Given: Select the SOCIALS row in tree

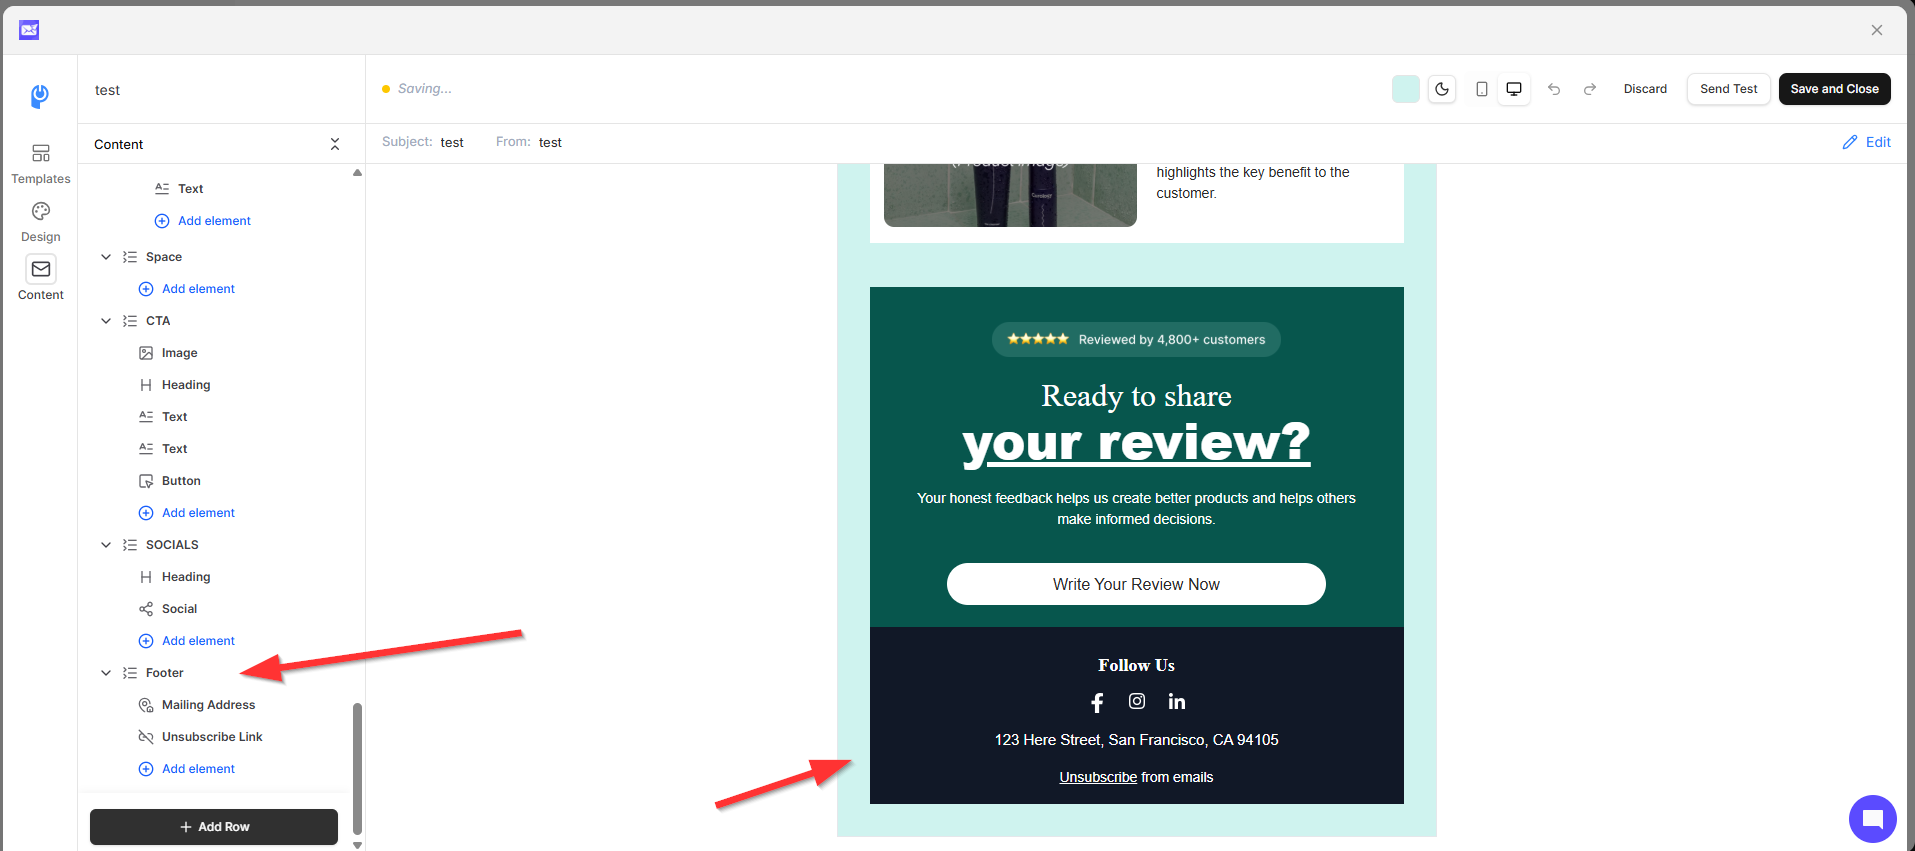Looking at the screenshot, I should point(172,545).
